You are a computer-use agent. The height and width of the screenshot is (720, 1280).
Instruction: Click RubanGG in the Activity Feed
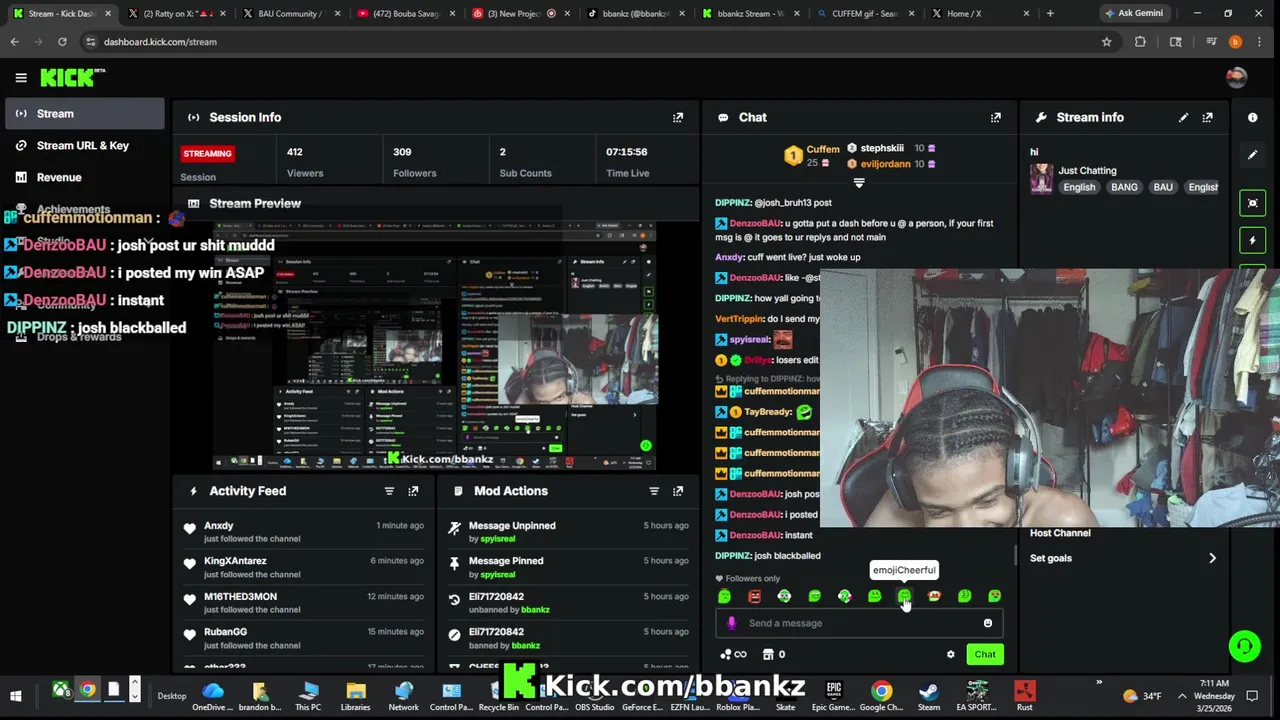tap(225, 632)
